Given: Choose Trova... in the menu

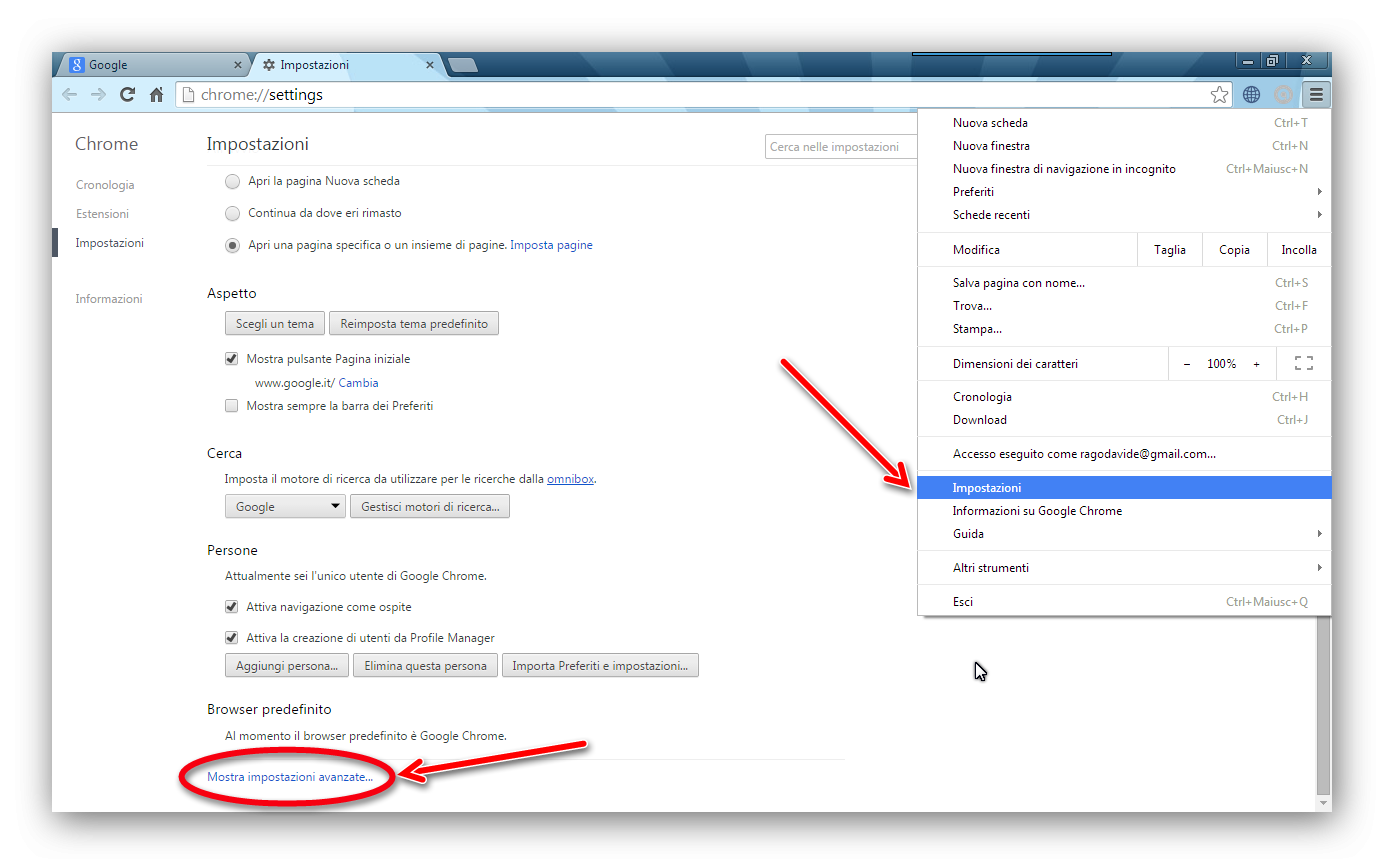Looking at the screenshot, I should point(1124,306).
